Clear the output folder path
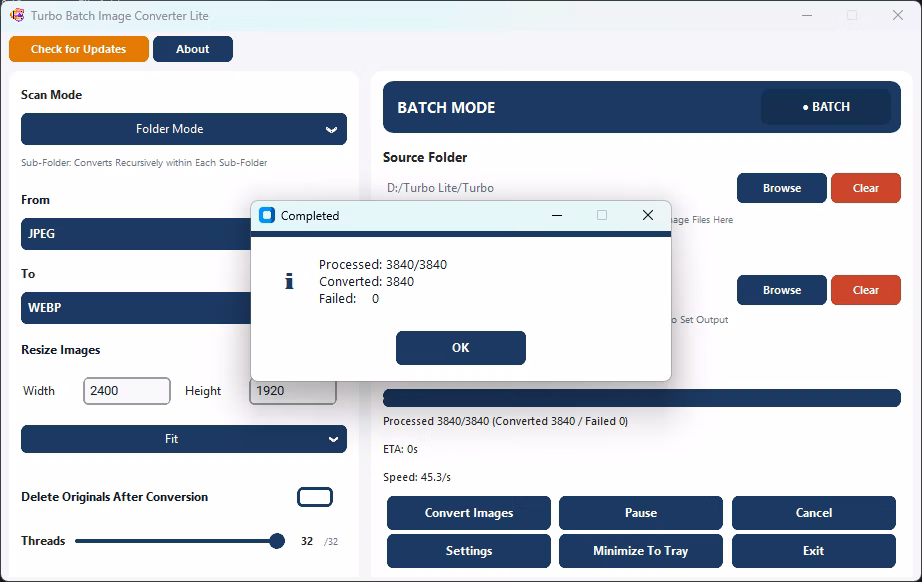The height and width of the screenshot is (582, 922). [866, 290]
